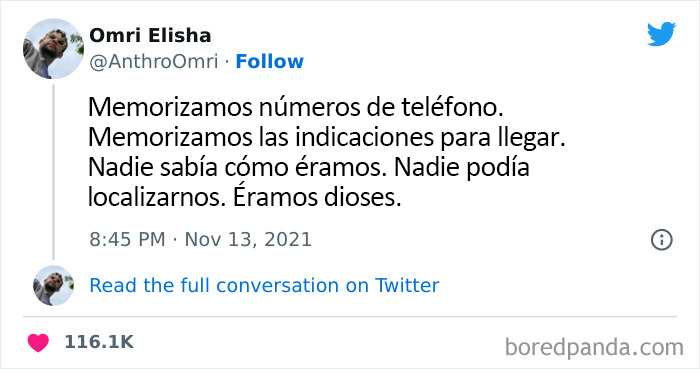
Task: Open the tweet info circle icon
Action: (x=662, y=240)
